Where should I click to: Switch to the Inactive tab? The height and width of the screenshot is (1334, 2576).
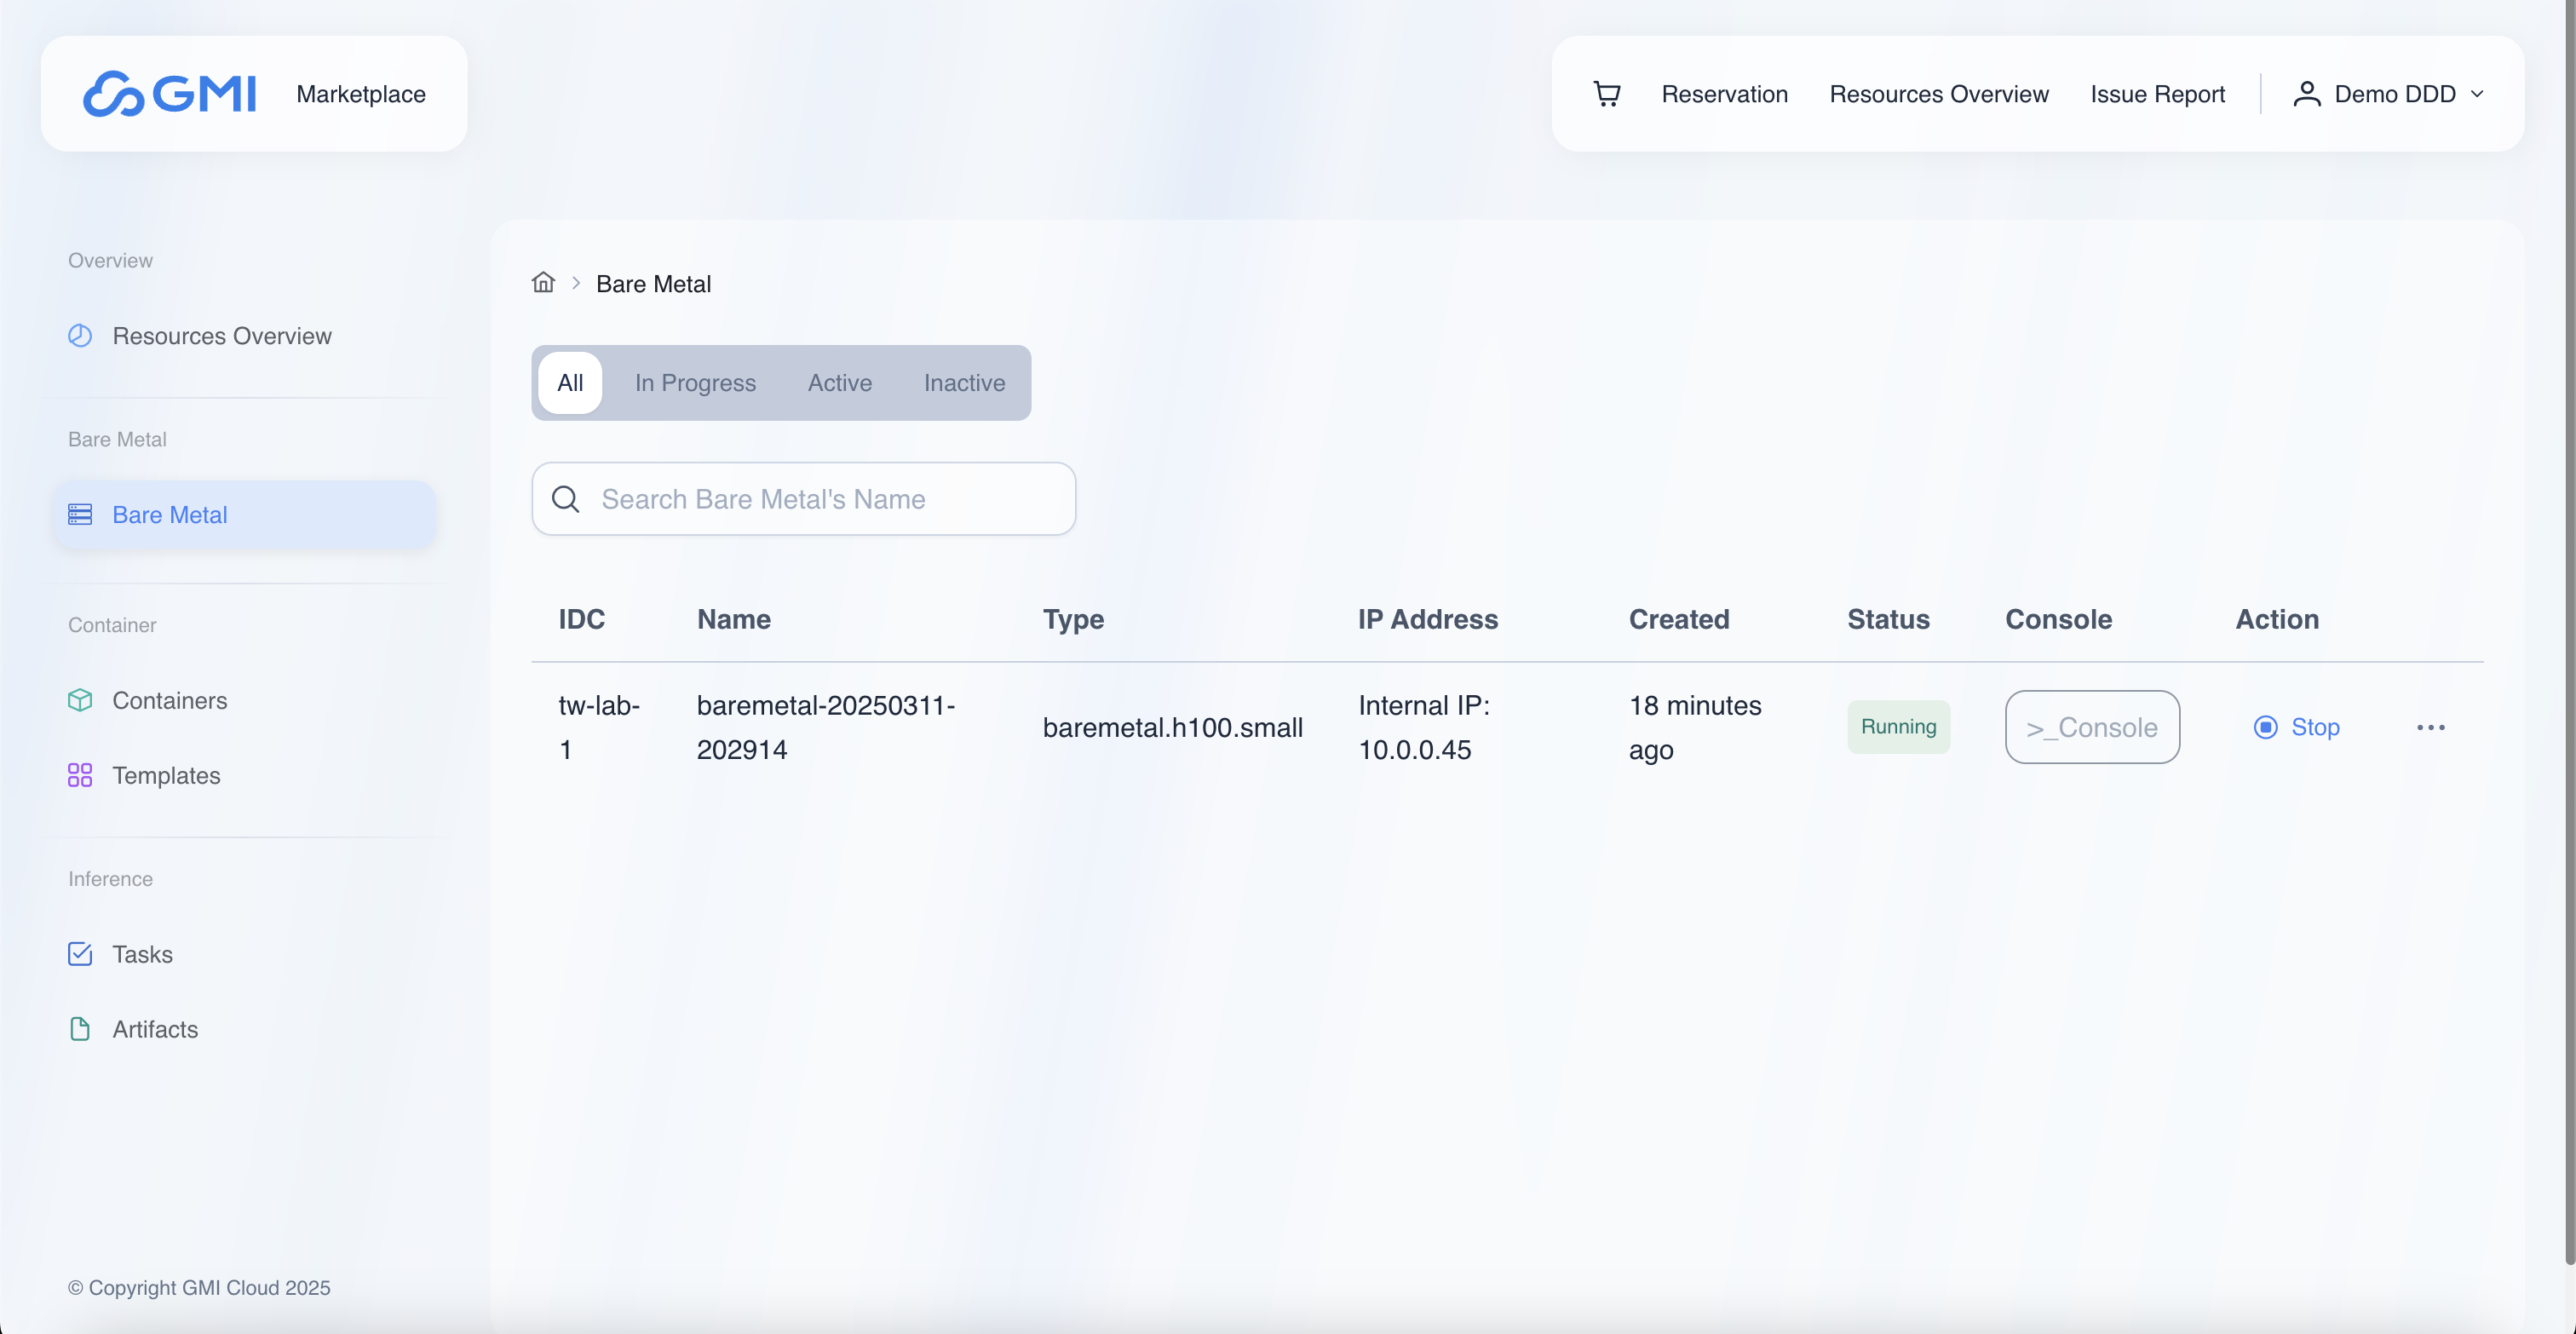click(964, 383)
